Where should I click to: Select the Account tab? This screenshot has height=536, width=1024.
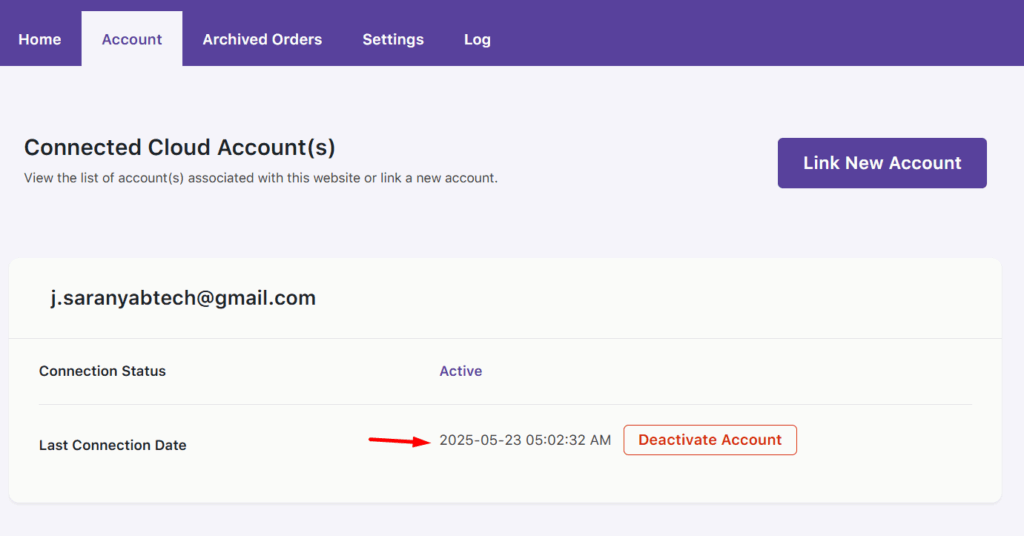132,39
